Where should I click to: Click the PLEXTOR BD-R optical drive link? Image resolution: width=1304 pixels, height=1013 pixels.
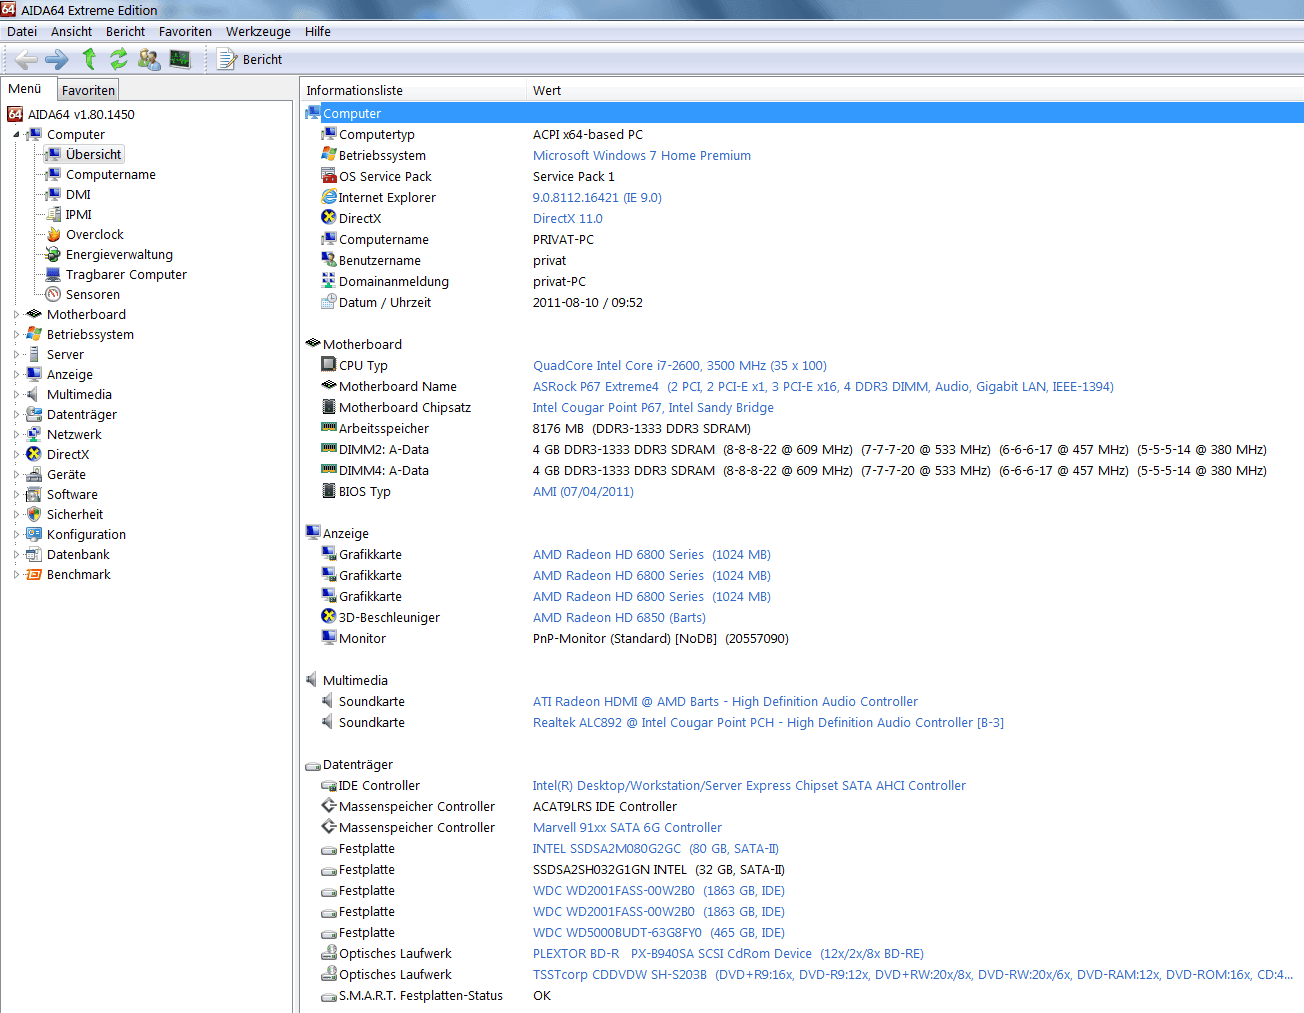click(728, 954)
